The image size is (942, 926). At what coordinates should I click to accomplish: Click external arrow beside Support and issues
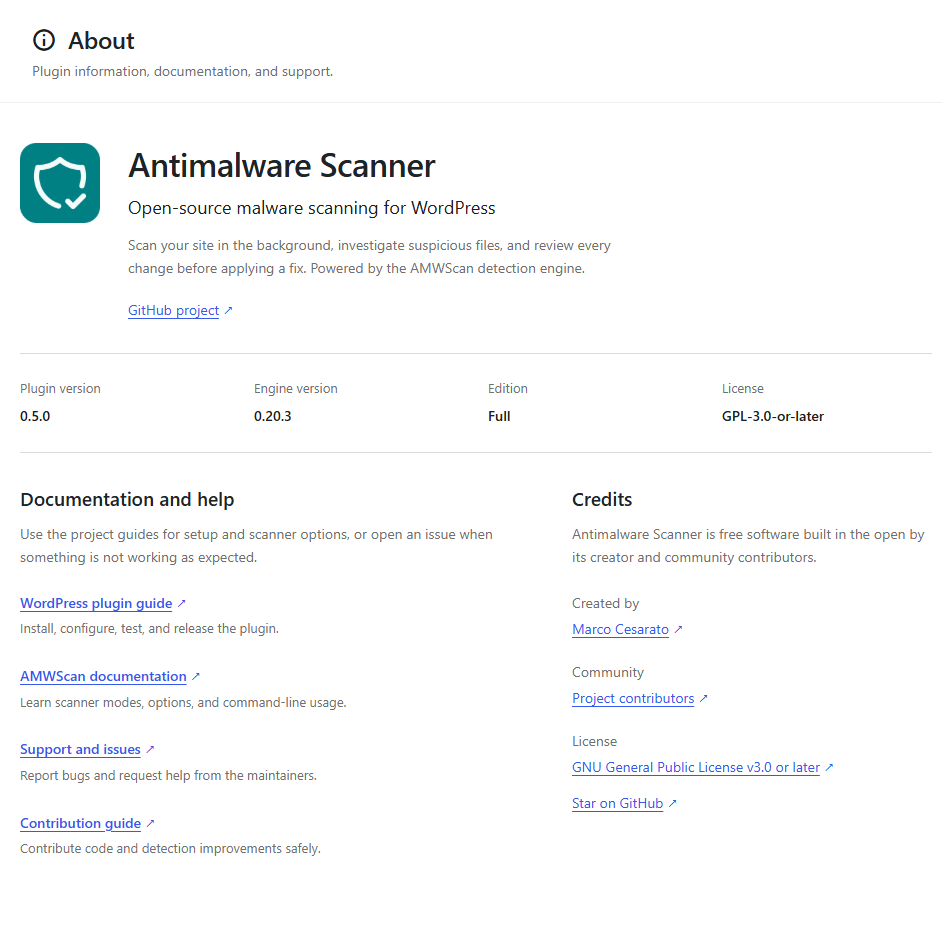[150, 749]
